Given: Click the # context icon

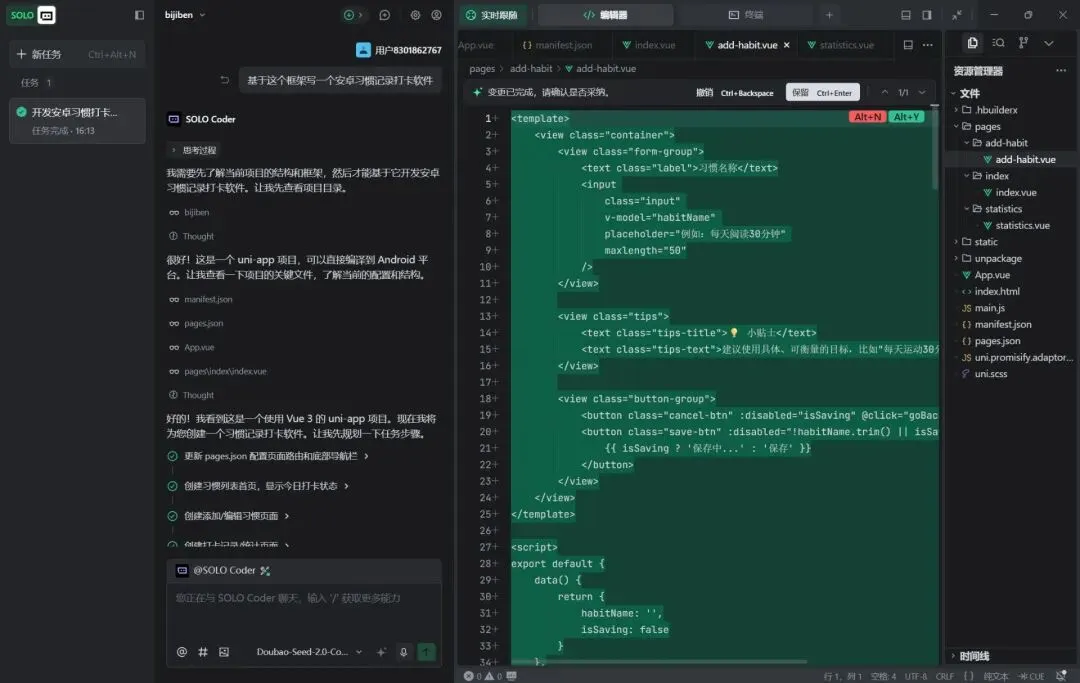Looking at the screenshot, I should pyautogui.click(x=203, y=652).
